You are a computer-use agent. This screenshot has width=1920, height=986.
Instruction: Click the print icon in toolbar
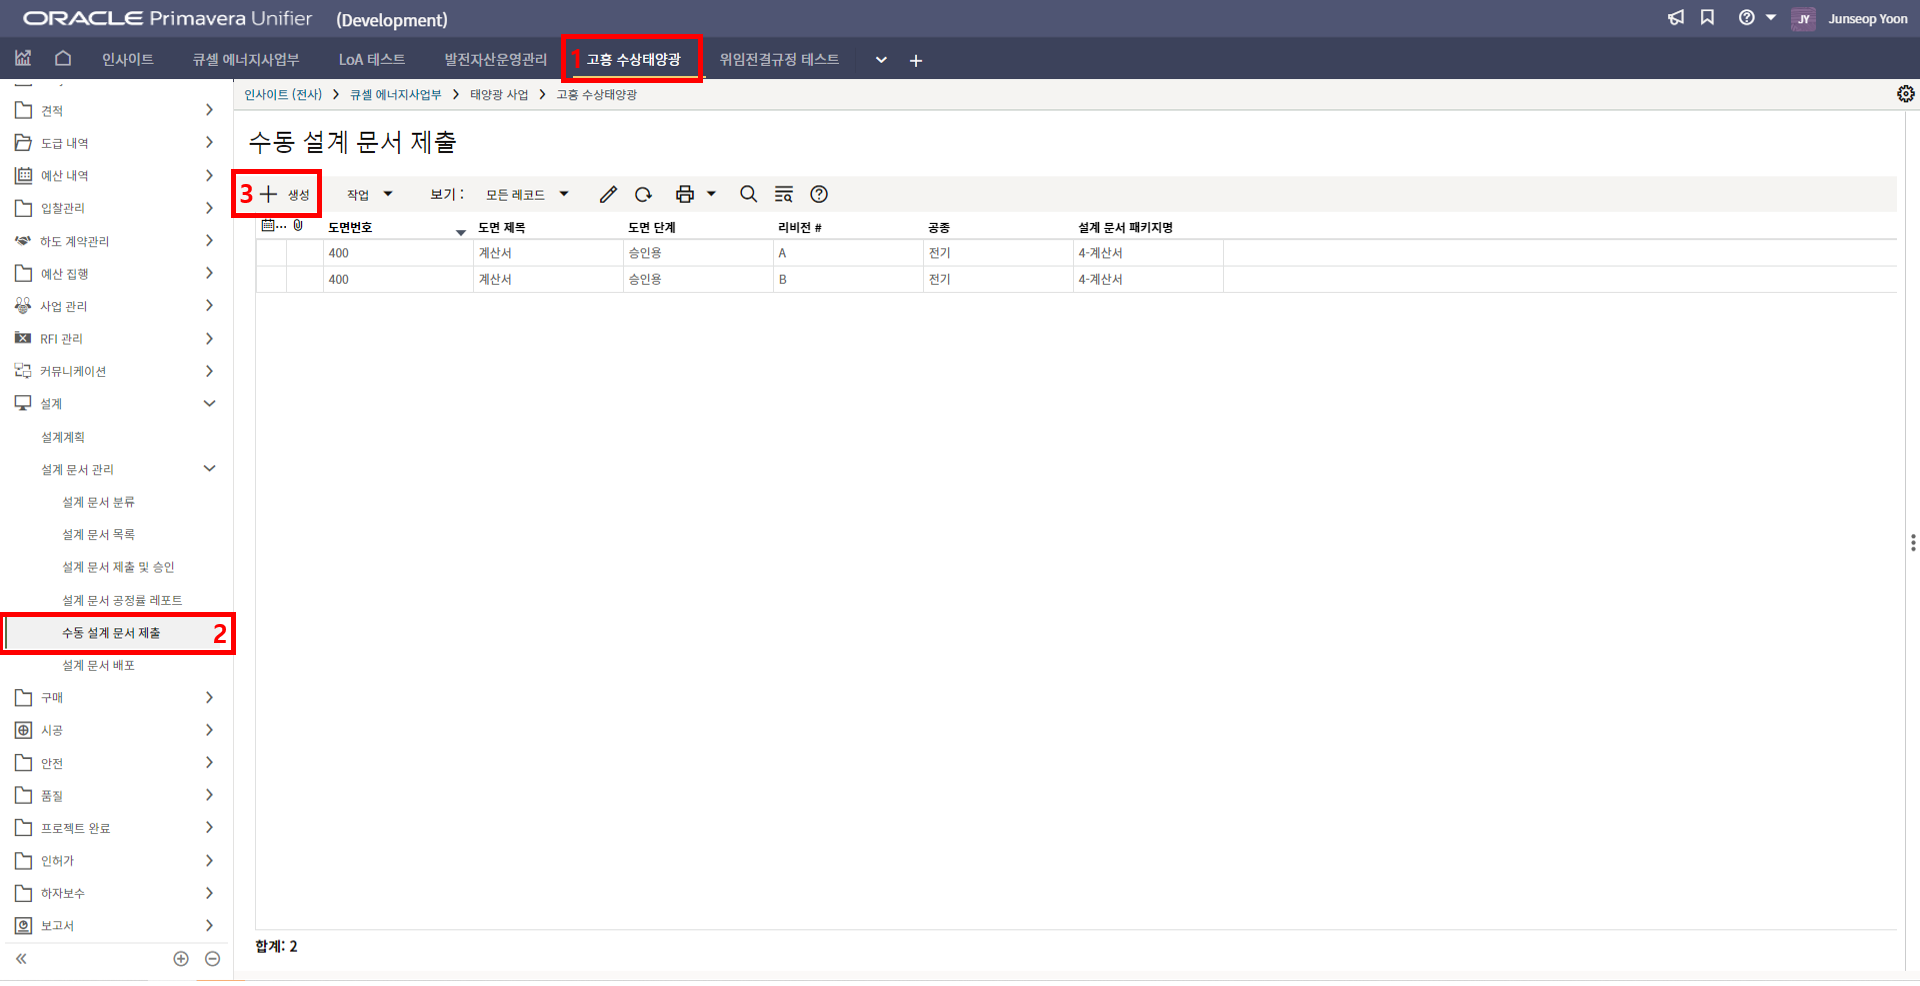(685, 194)
